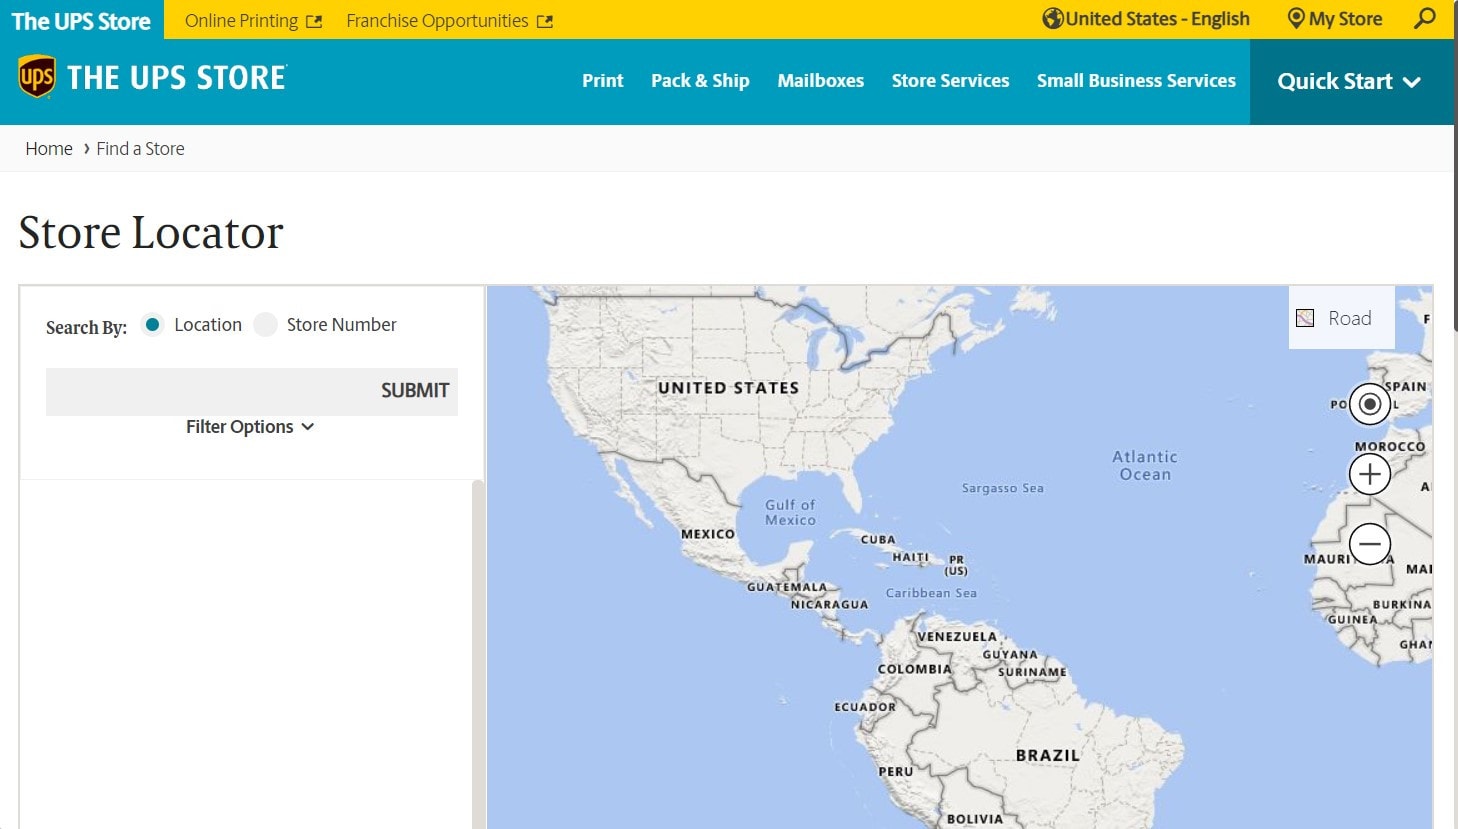This screenshot has width=1458, height=829.
Task: Open the Small Business Services menu
Action: pos(1136,81)
